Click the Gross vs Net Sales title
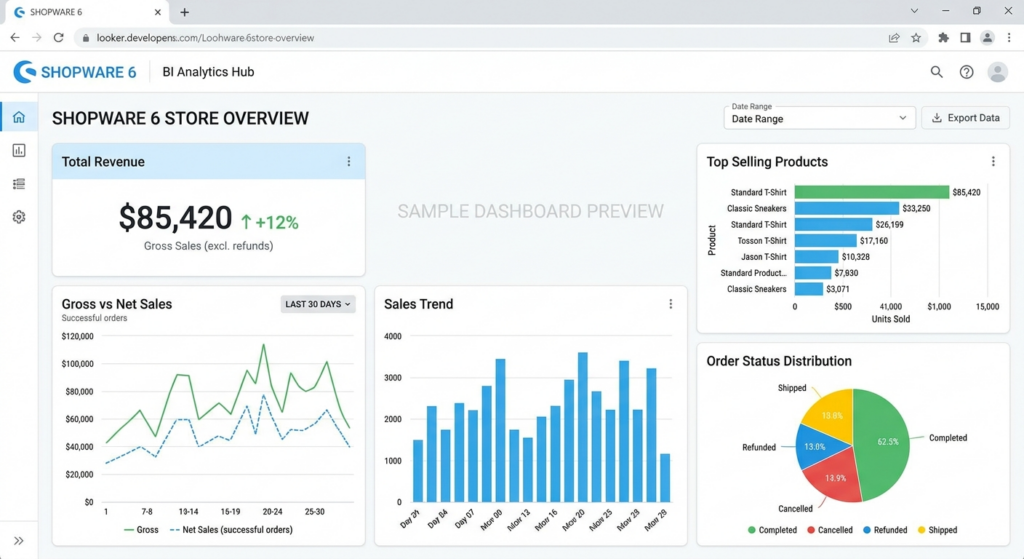The image size is (1024, 559). point(117,304)
